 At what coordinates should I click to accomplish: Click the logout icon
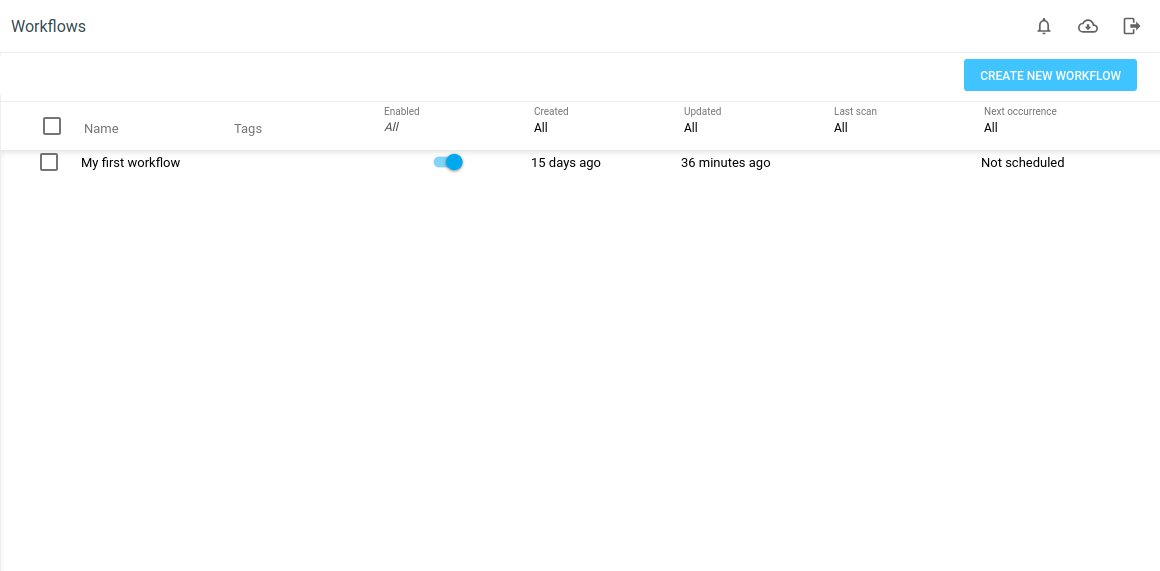1131,26
